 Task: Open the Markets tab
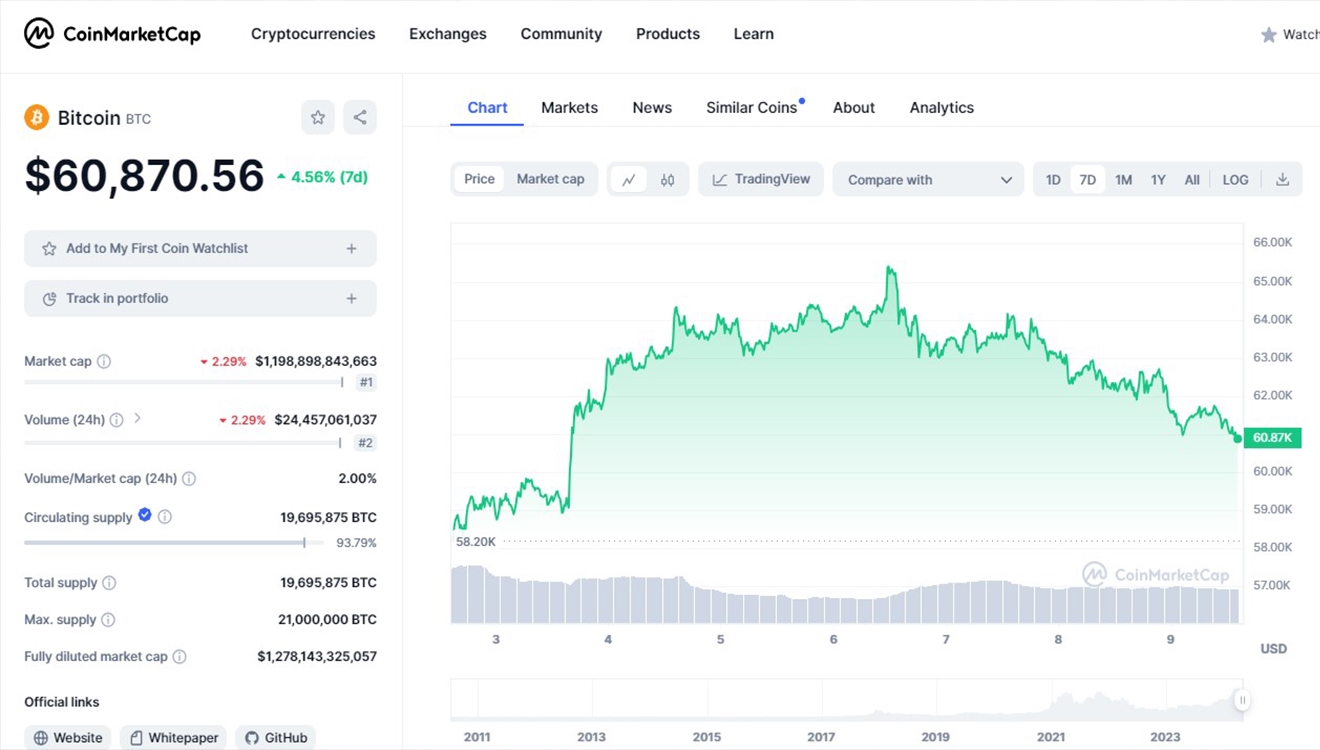point(569,108)
